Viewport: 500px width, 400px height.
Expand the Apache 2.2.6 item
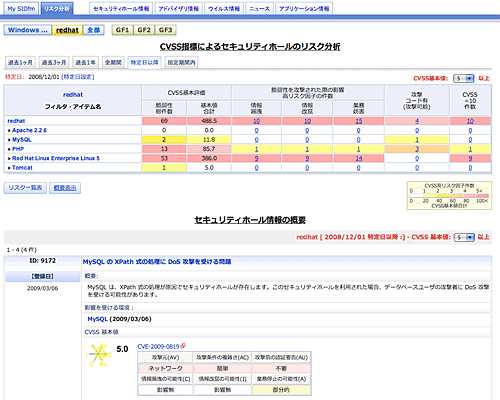click(29, 130)
